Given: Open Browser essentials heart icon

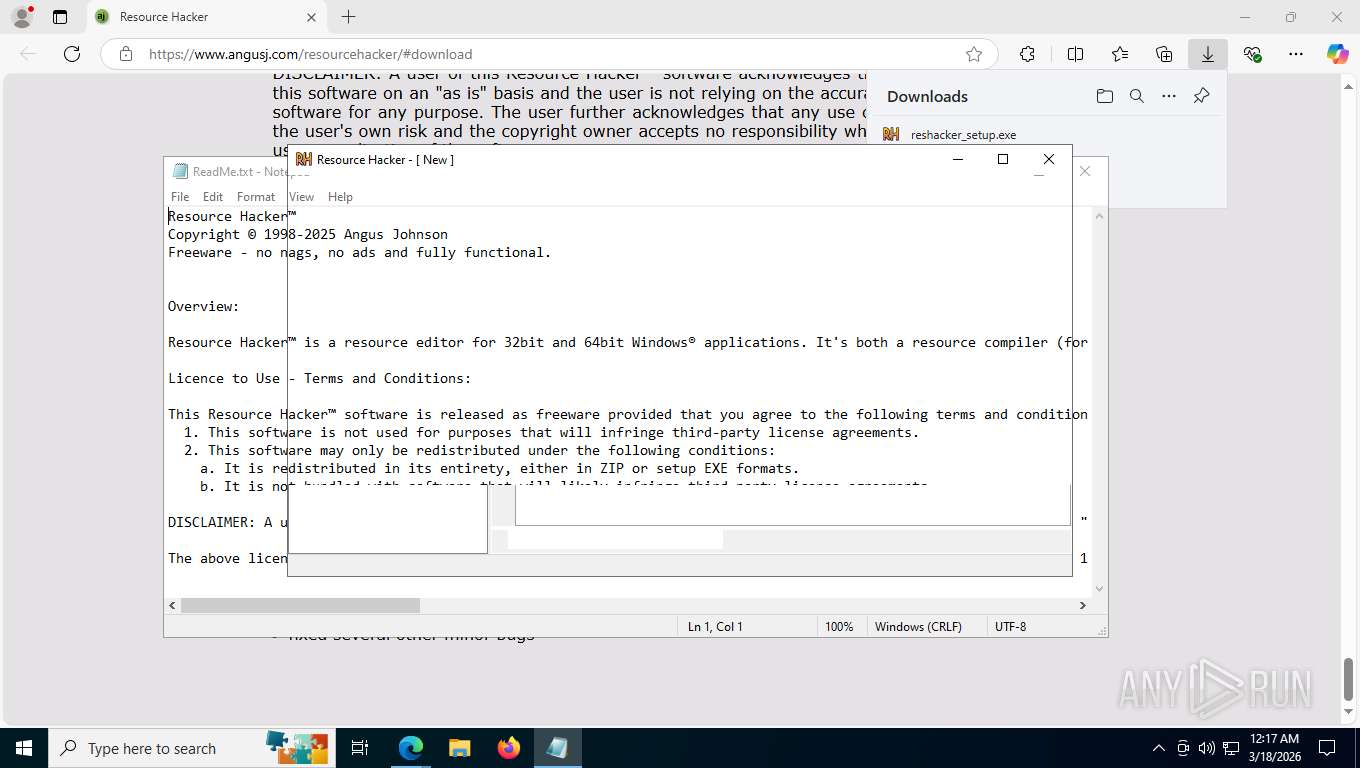Looking at the screenshot, I should [1252, 54].
